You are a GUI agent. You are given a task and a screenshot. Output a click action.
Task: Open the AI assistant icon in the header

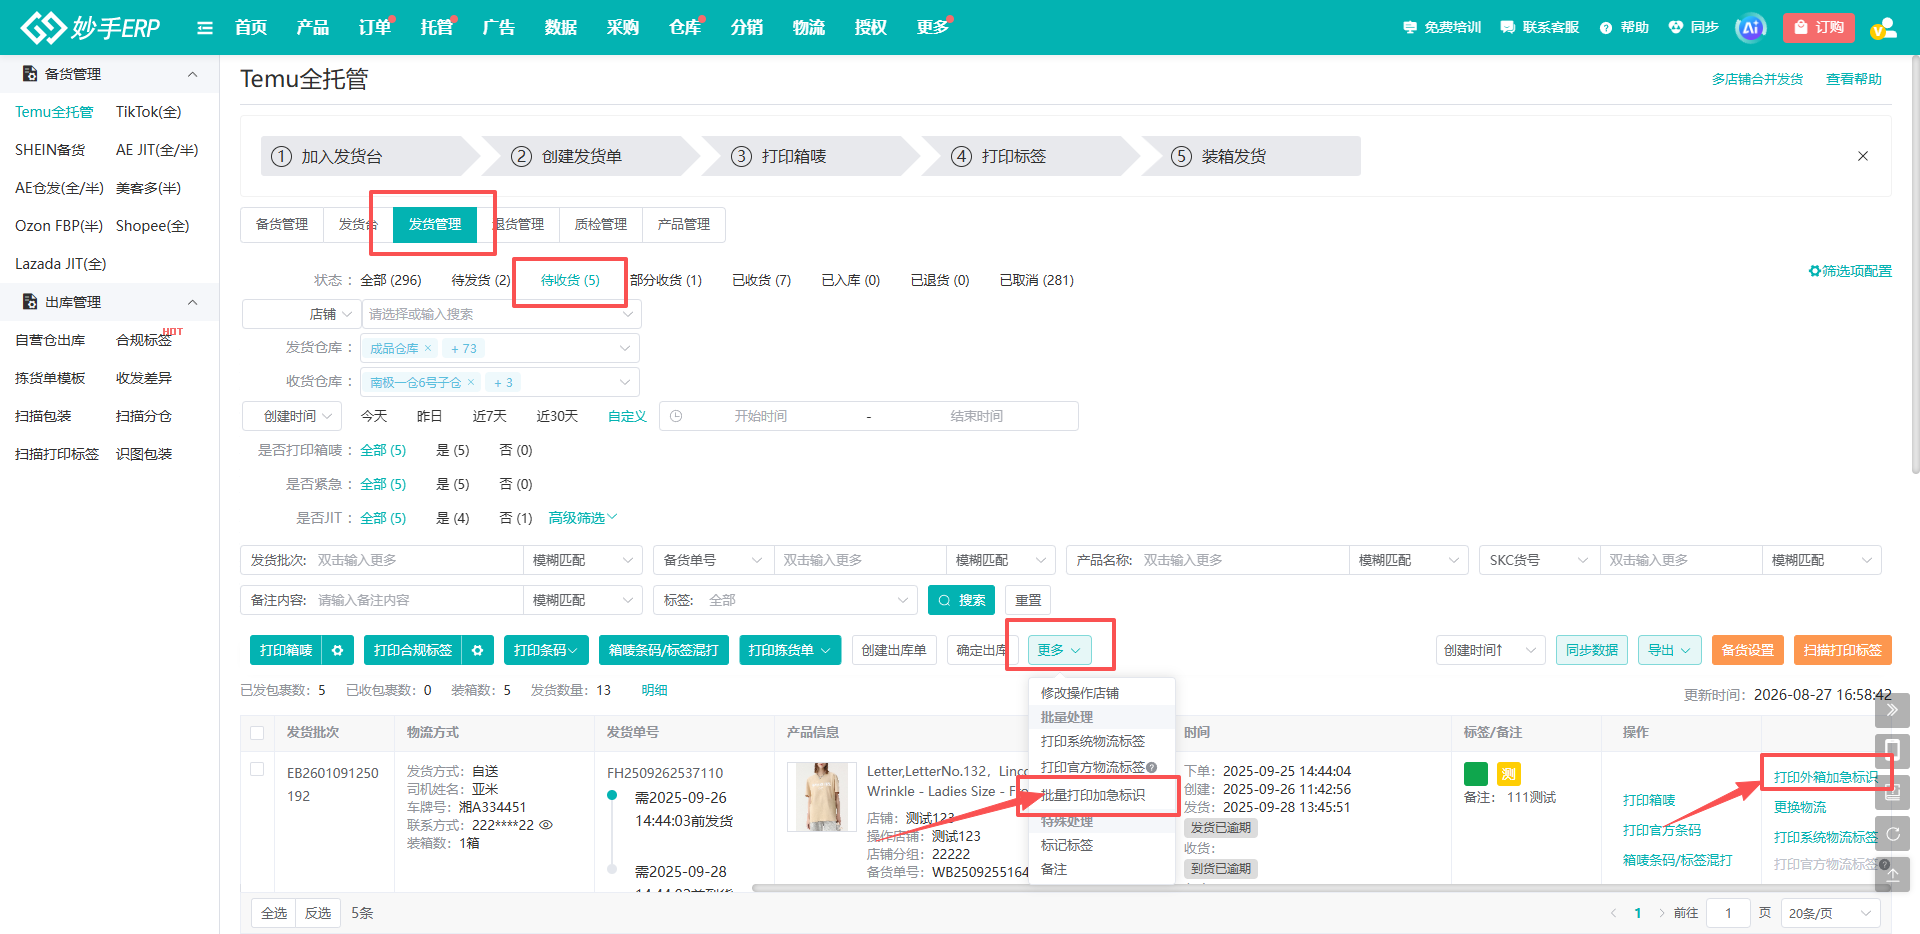pos(1751,28)
